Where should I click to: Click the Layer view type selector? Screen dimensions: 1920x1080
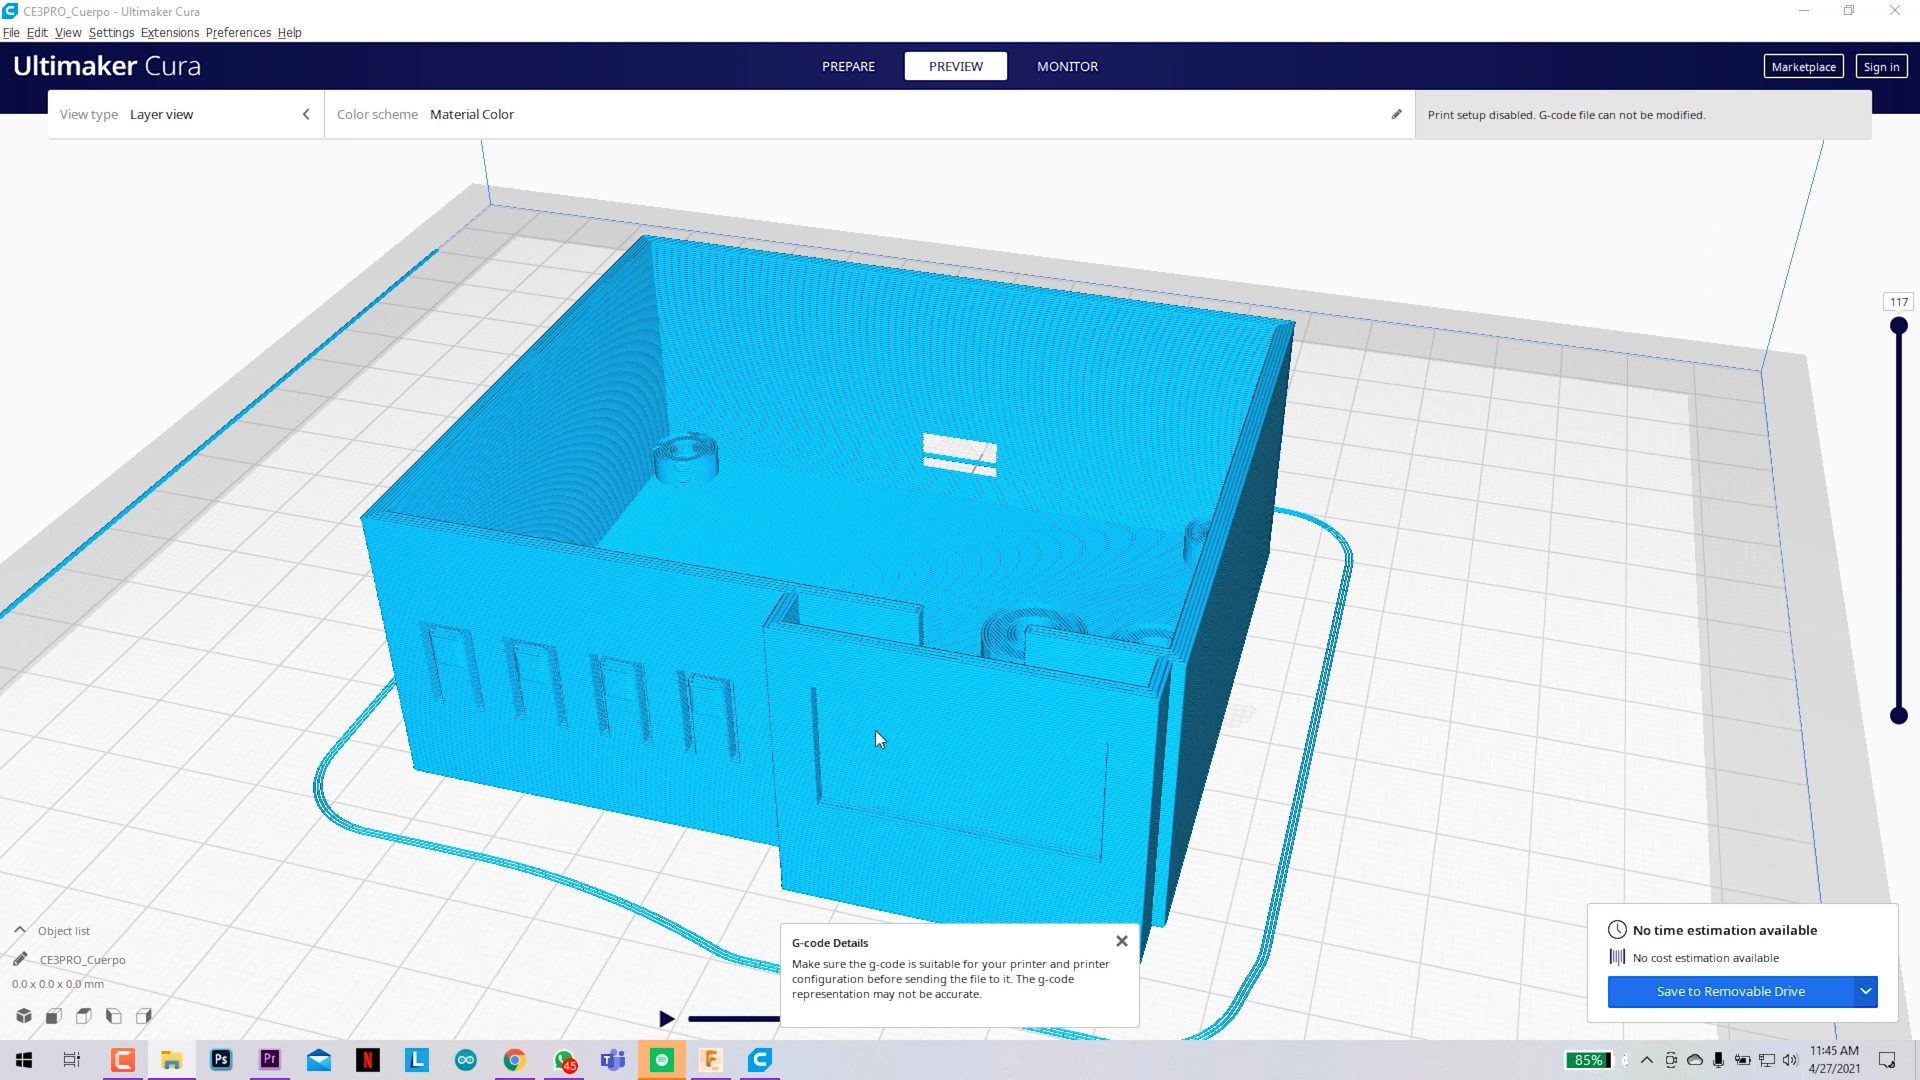[161, 114]
